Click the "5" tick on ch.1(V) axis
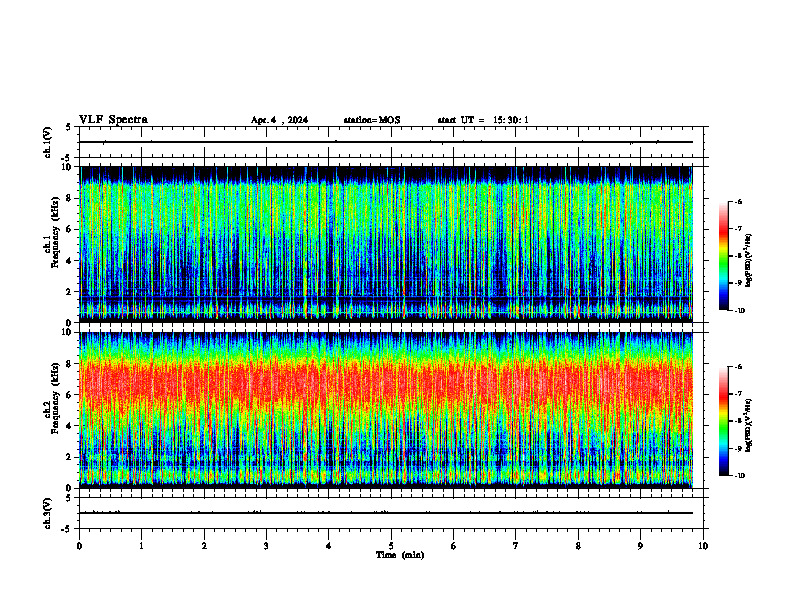 (69, 127)
